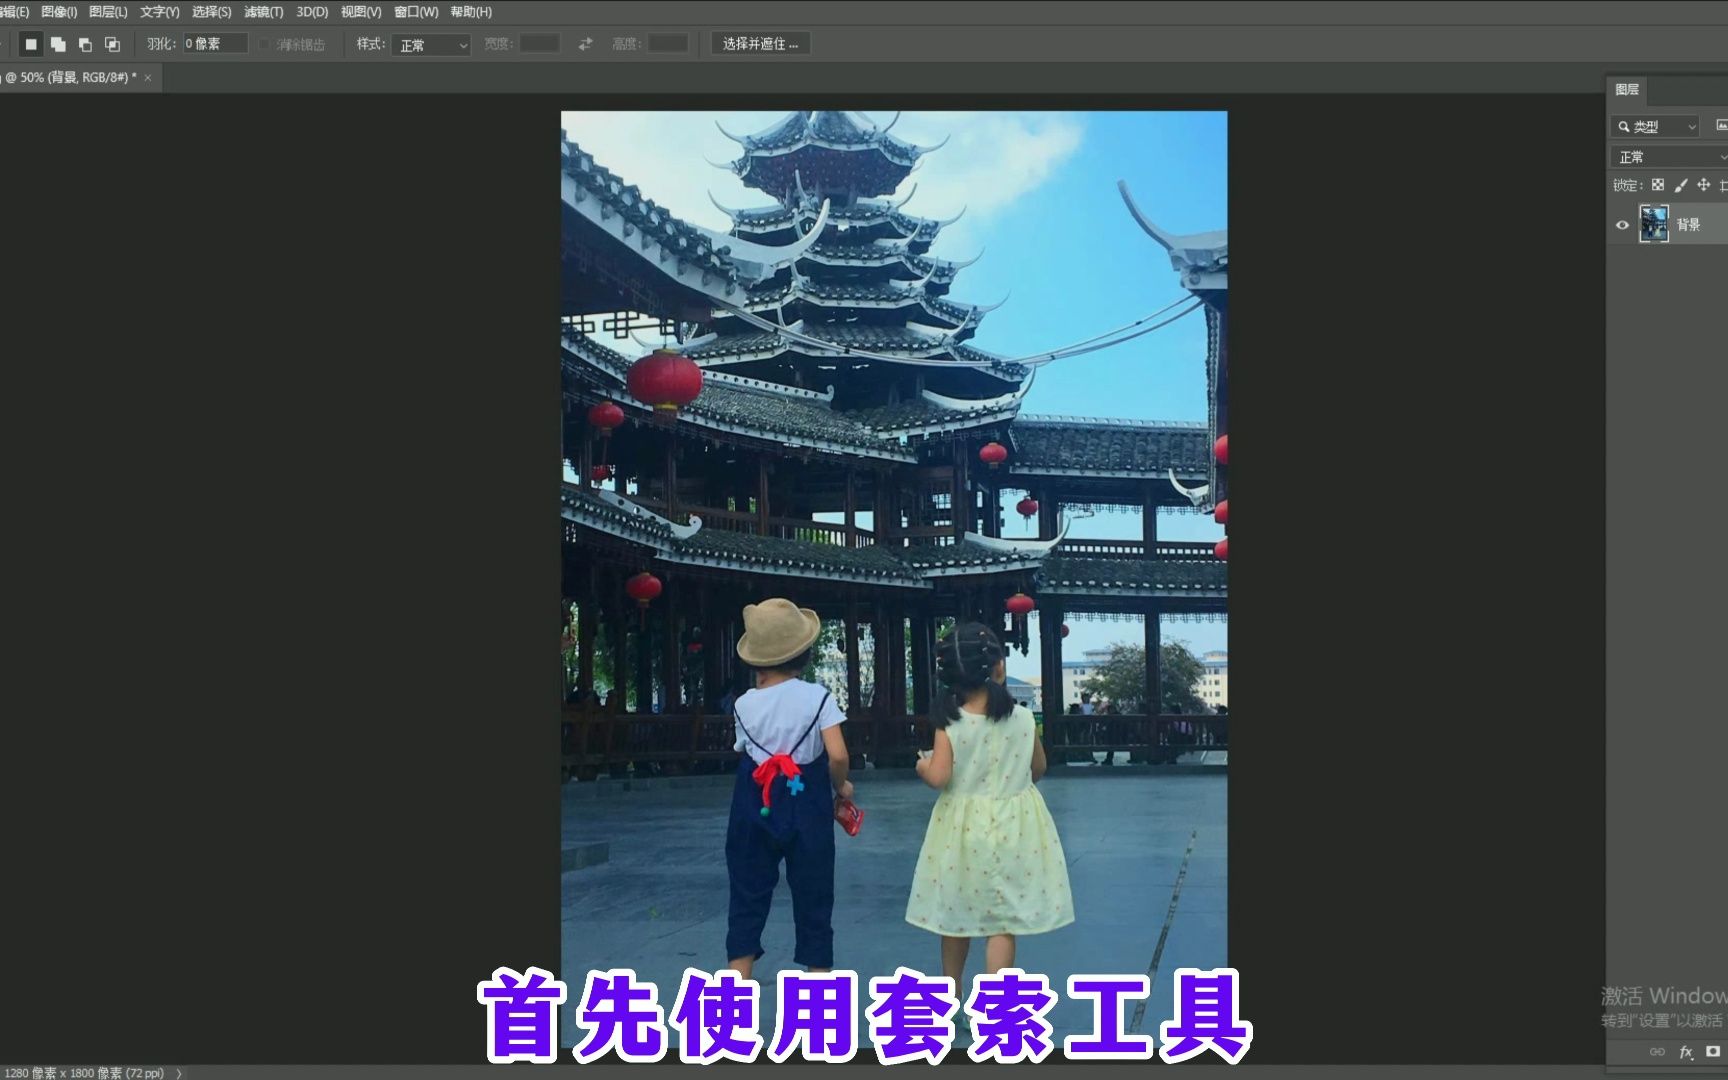Screen dimensions: 1728x1080
Task: Click the add layer mask icon
Action: [1713, 1052]
